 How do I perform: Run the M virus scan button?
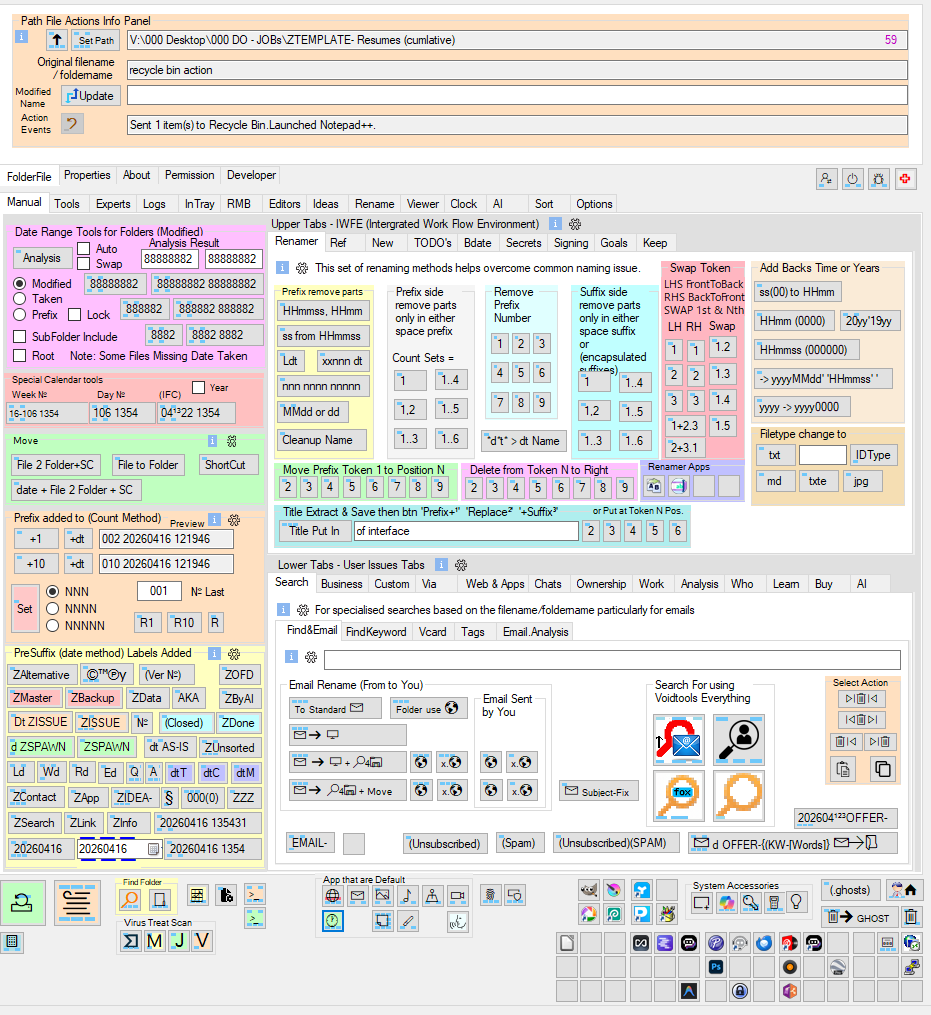coord(155,941)
